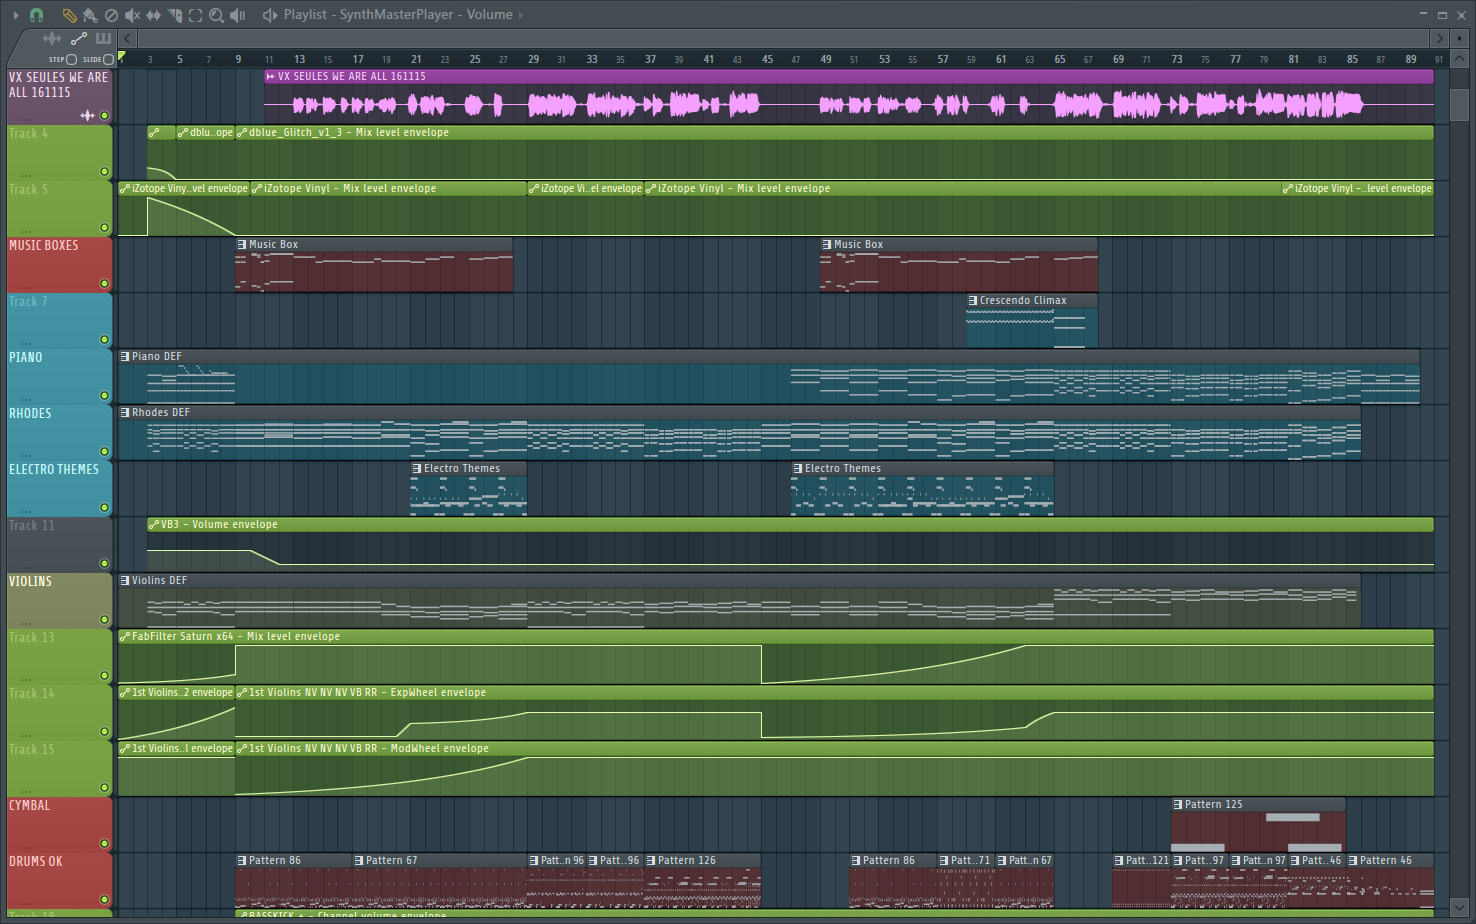Select the Draw pencil tool
The height and width of the screenshot is (924, 1476).
coord(68,15)
